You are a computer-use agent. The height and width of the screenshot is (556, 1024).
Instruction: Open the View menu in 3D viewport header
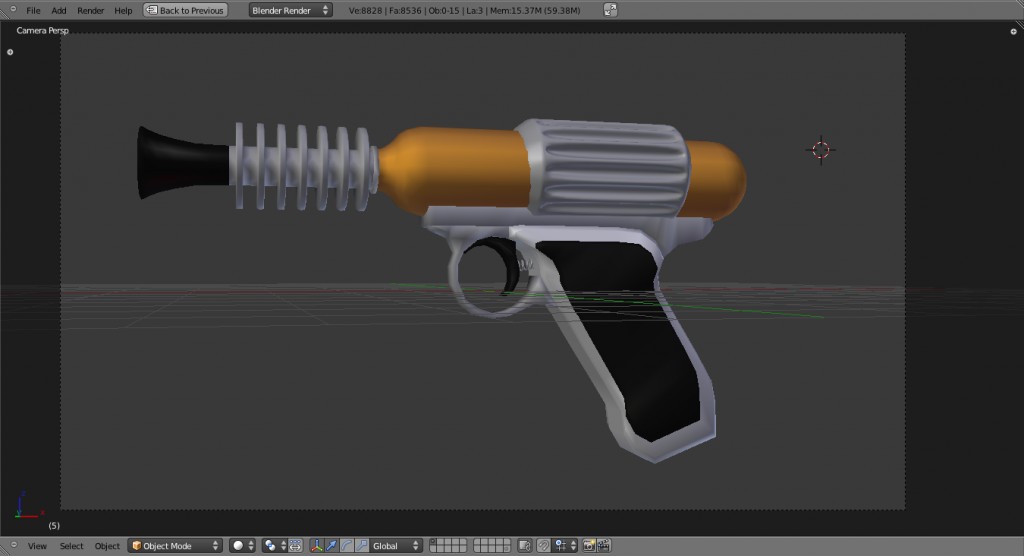(37, 546)
